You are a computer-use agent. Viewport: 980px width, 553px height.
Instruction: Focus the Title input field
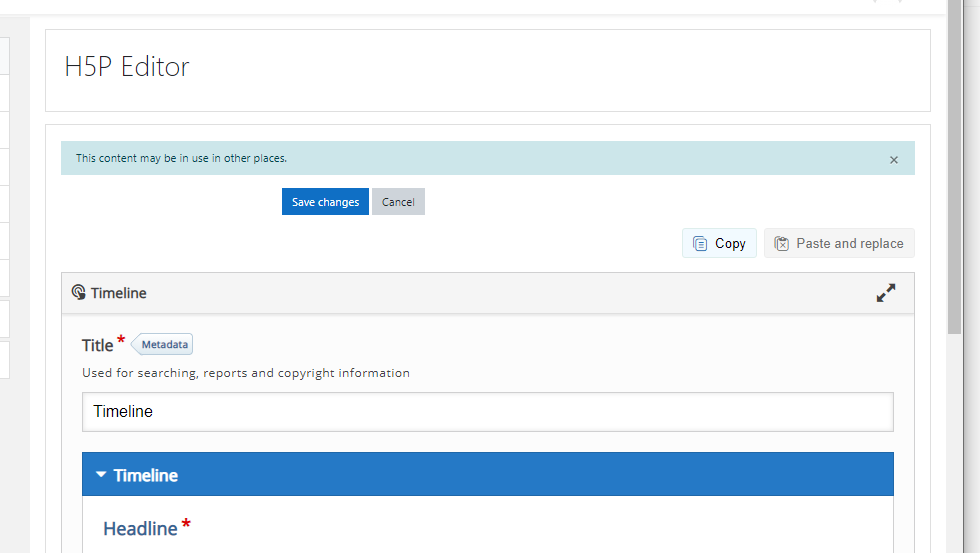click(x=488, y=412)
